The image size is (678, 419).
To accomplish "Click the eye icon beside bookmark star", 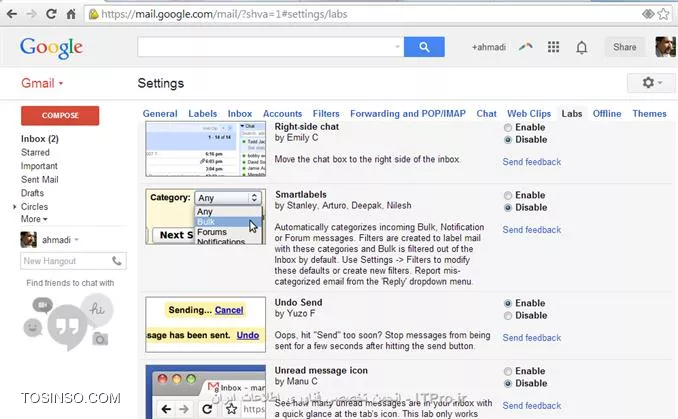I will point(648,14).
